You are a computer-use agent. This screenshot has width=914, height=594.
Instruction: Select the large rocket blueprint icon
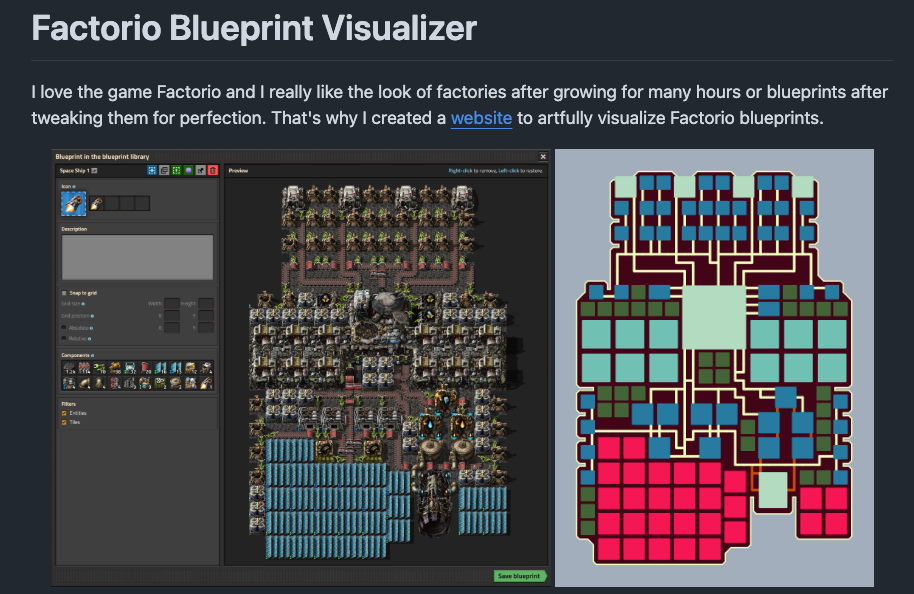click(x=73, y=203)
